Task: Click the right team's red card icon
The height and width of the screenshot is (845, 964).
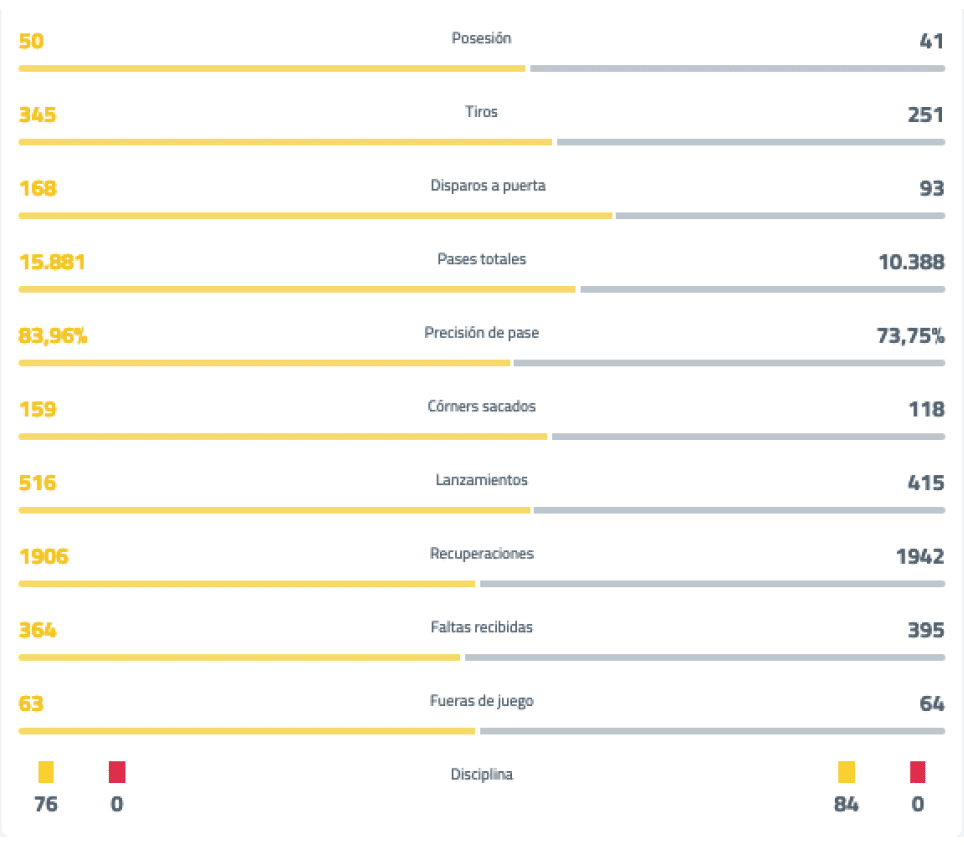Action: click(x=917, y=772)
